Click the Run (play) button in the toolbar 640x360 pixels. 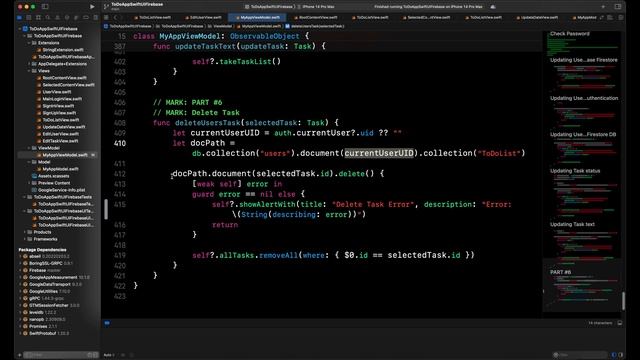[x=92, y=7]
